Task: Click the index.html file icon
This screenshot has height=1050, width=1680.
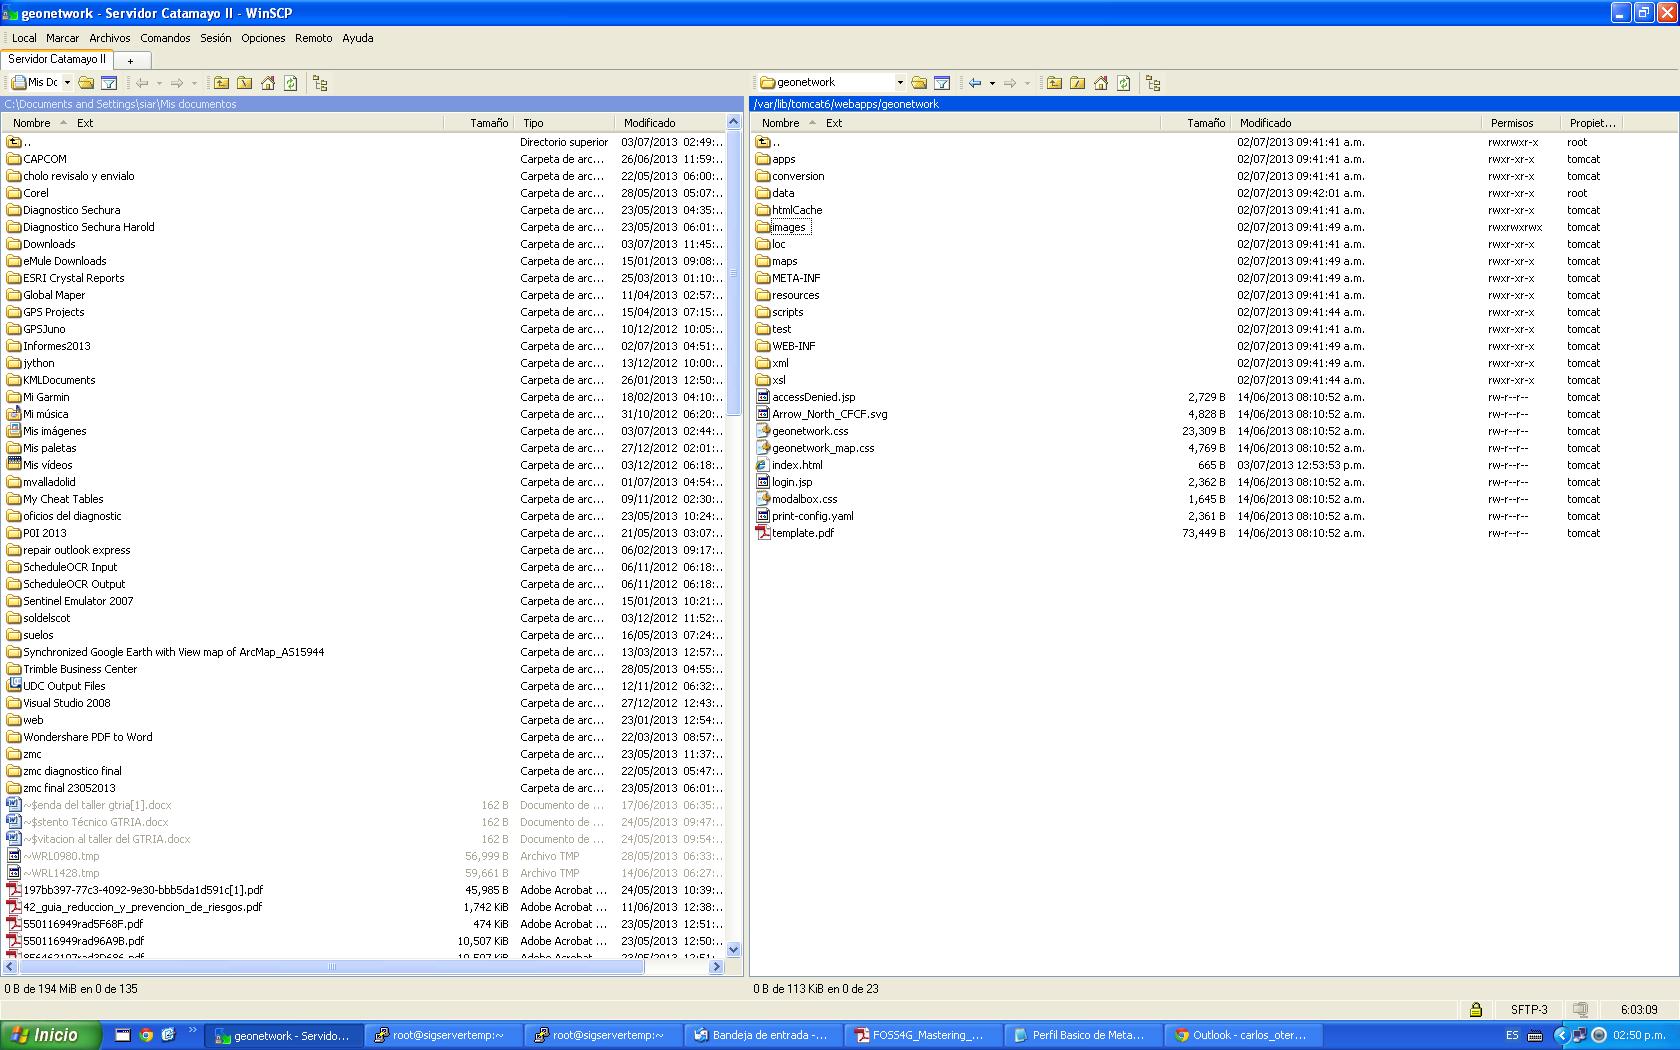Action: coord(763,465)
